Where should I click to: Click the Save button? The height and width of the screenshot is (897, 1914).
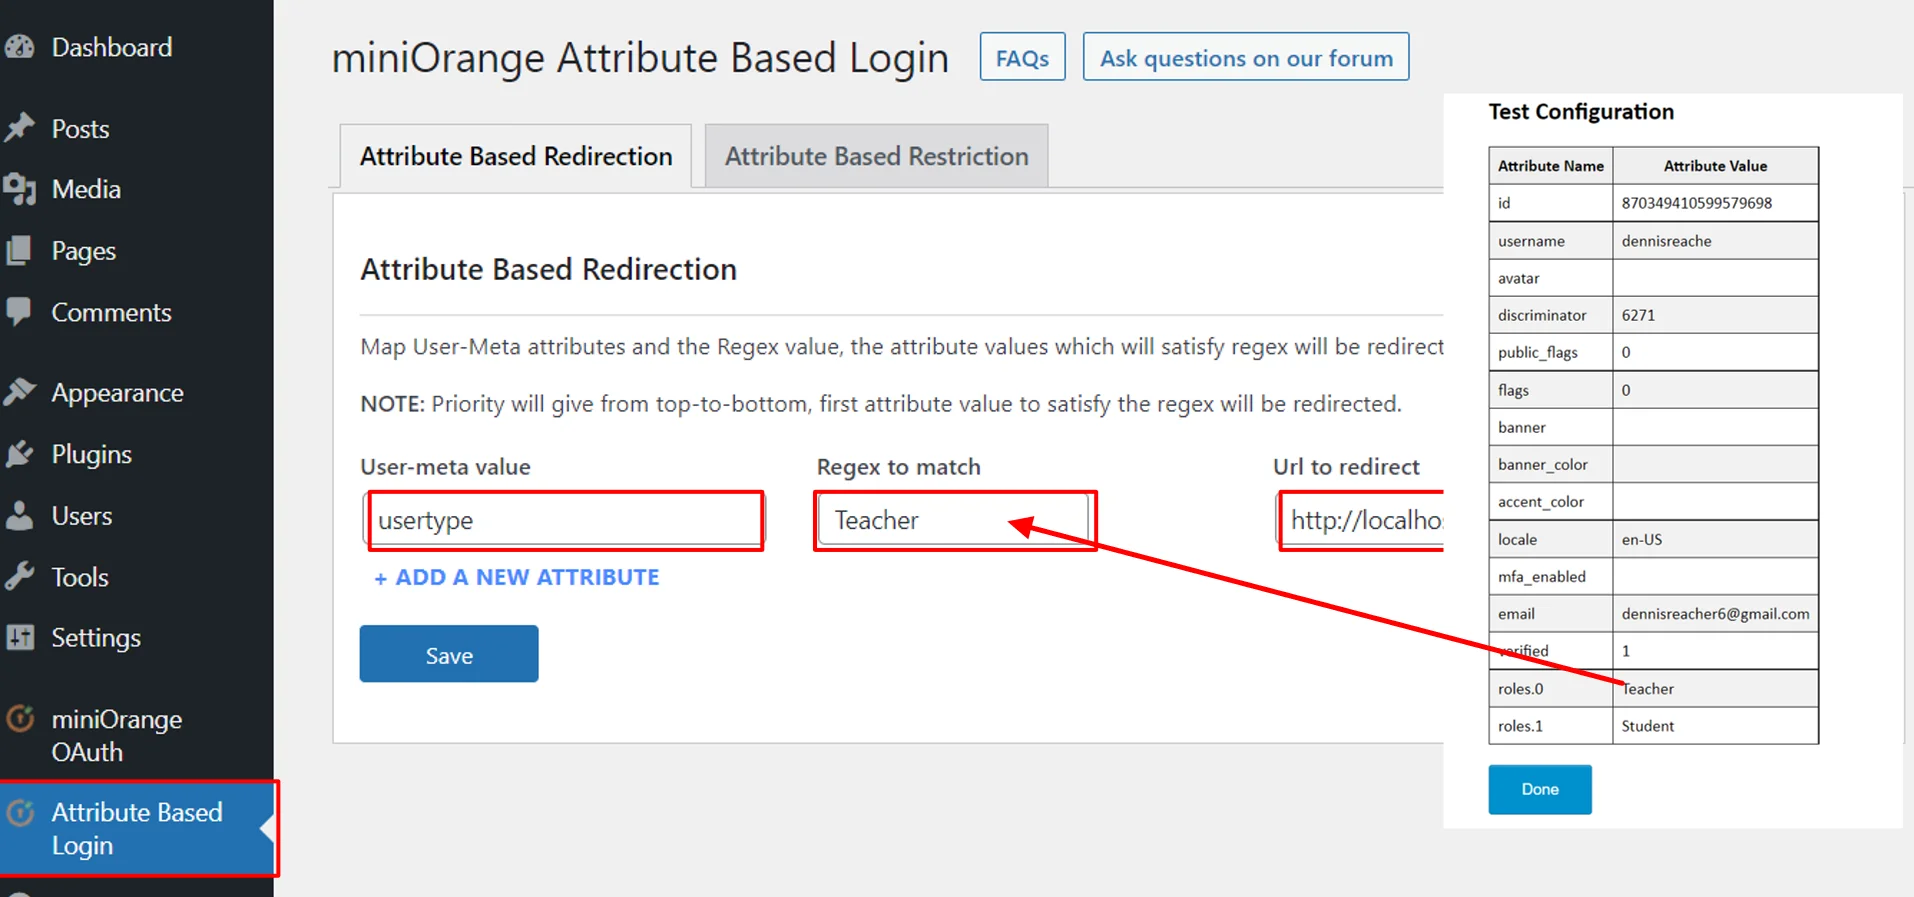click(449, 654)
